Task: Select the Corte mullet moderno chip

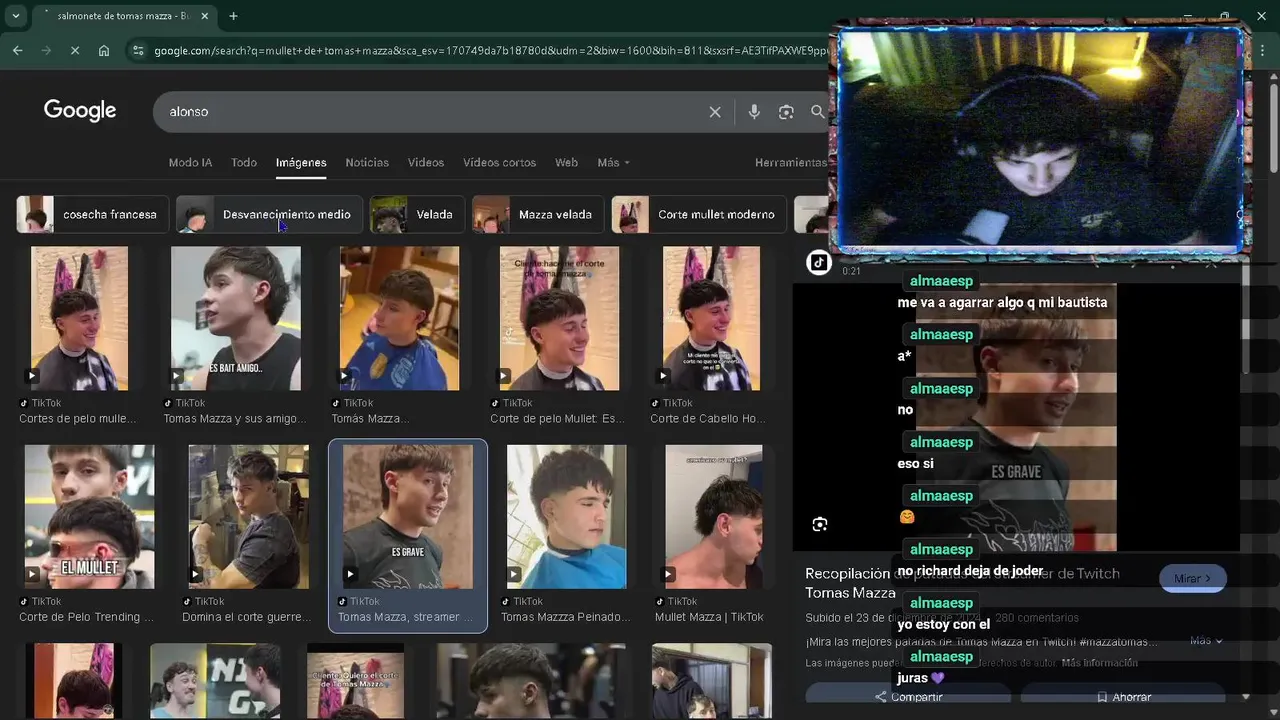Action: point(698,214)
